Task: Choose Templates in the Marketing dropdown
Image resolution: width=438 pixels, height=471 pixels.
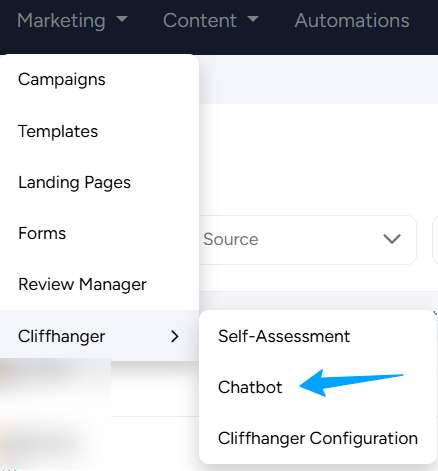Action: coord(99,131)
